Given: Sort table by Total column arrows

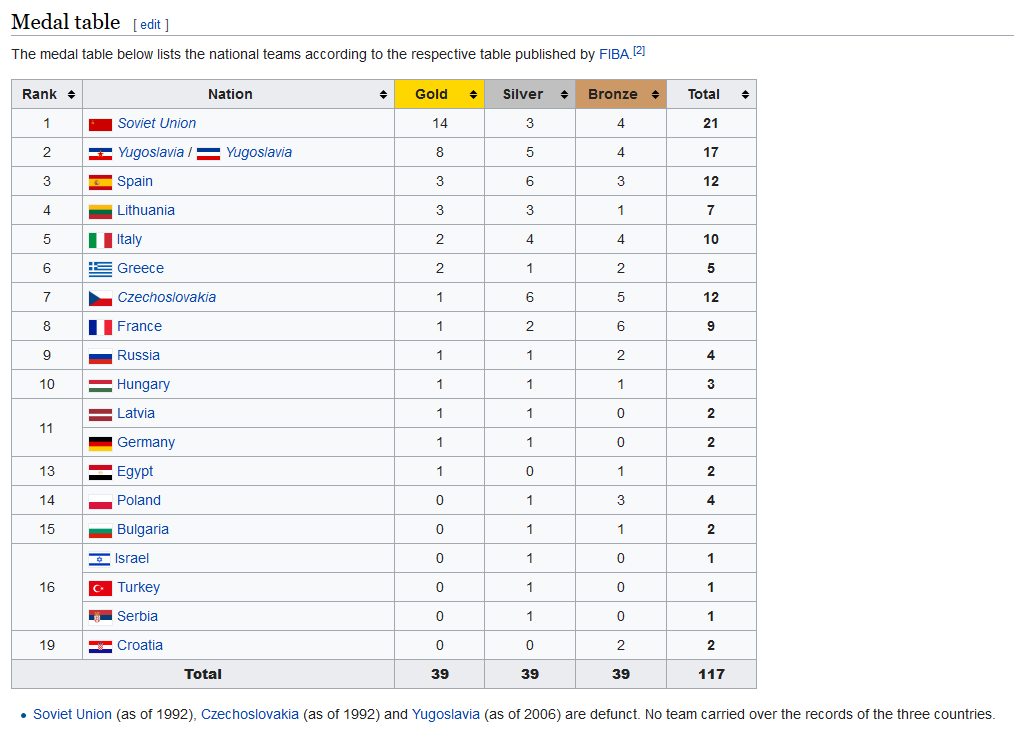Looking at the screenshot, I should coord(745,94).
